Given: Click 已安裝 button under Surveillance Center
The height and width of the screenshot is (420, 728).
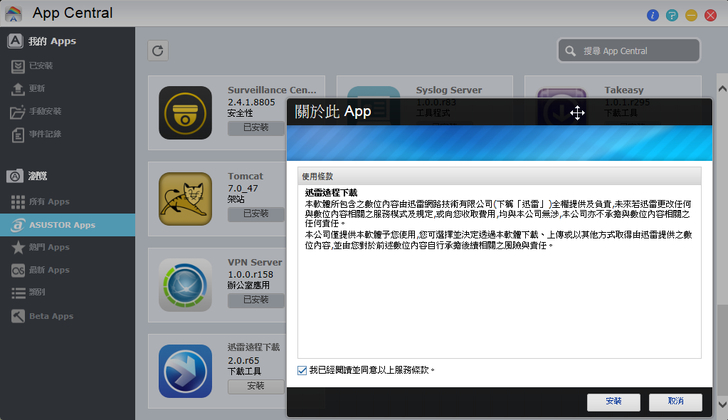Looking at the screenshot, I should tap(256, 128).
